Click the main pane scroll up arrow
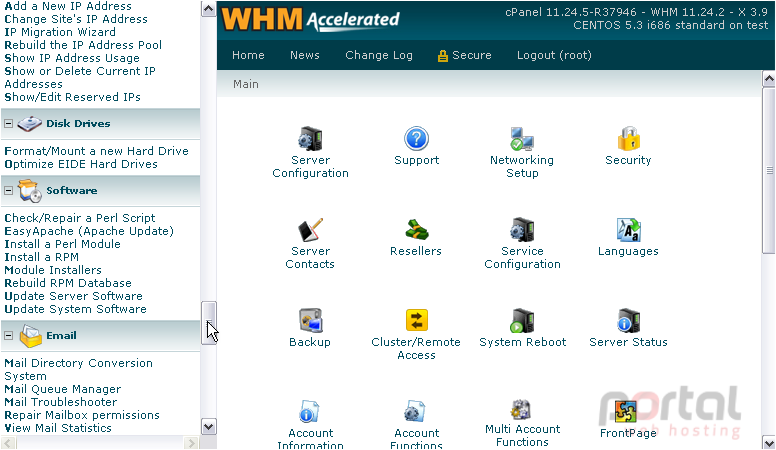Screen dimensions: 776x450 769,78
